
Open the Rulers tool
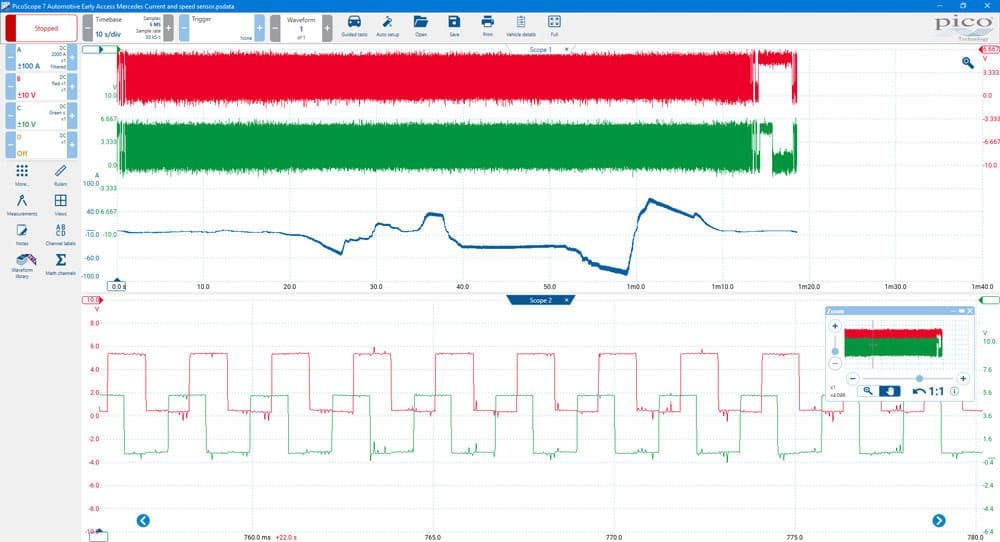pyautogui.click(x=61, y=174)
